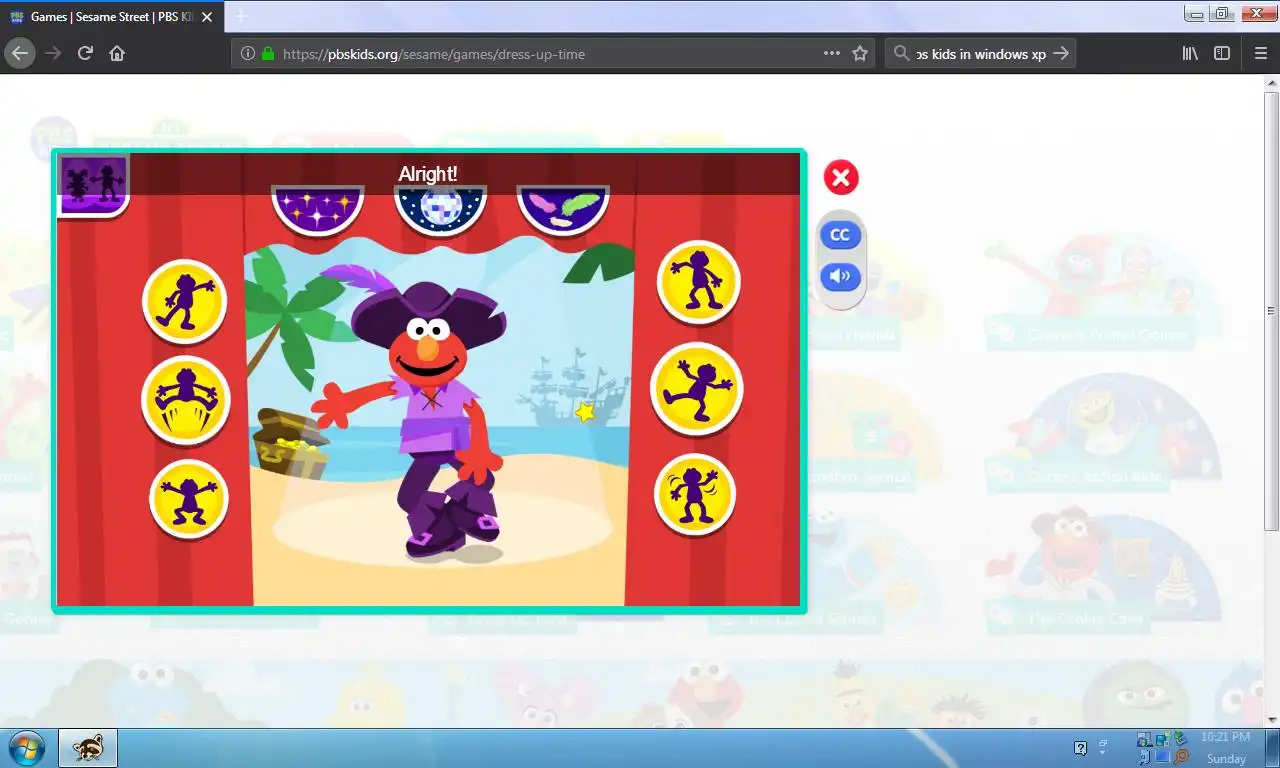Open the help question-mark tray icon

coord(1080,748)
